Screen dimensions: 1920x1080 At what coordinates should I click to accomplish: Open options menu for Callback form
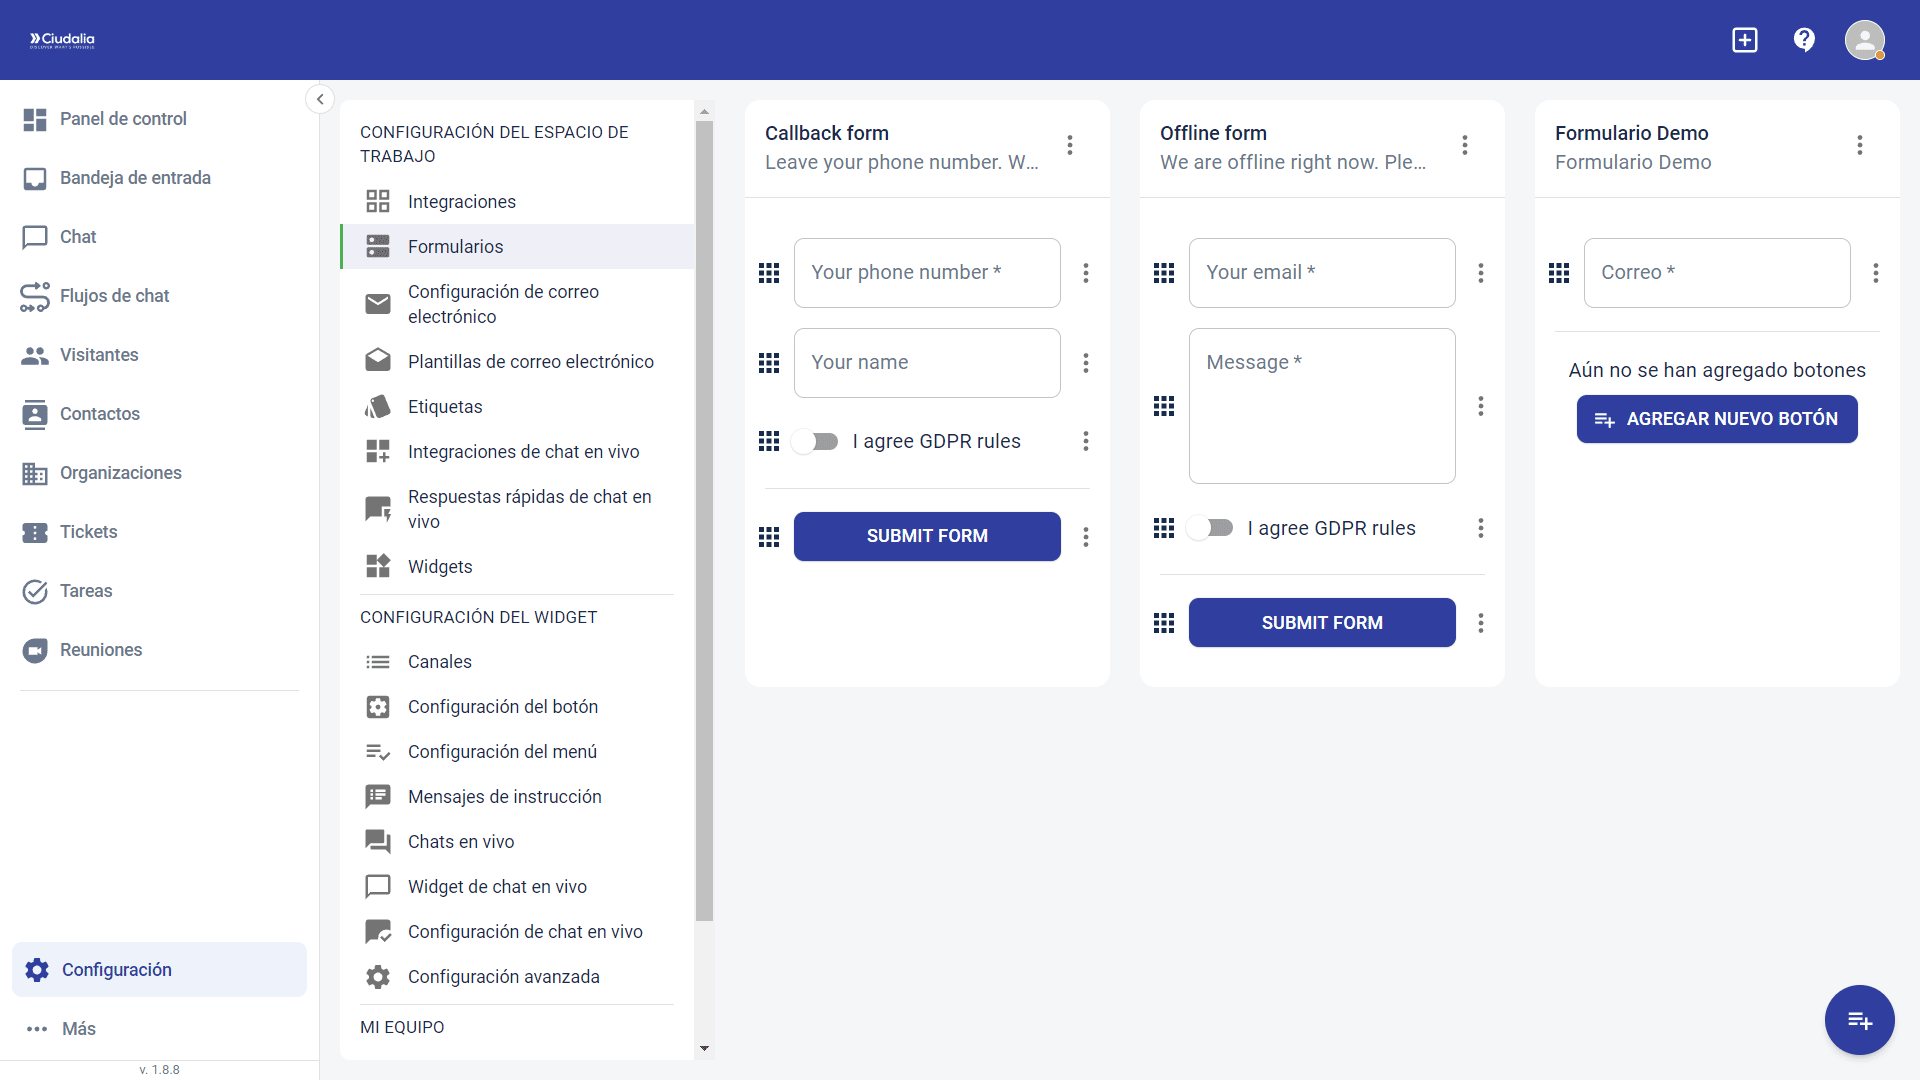click(x=1069, y=145)
